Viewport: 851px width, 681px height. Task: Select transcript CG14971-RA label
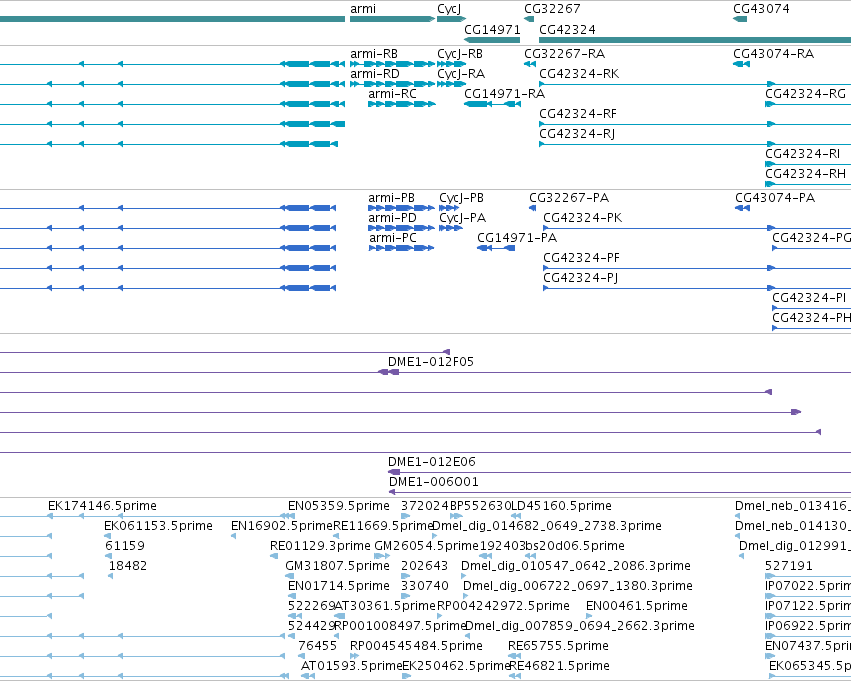click(505, 94)
